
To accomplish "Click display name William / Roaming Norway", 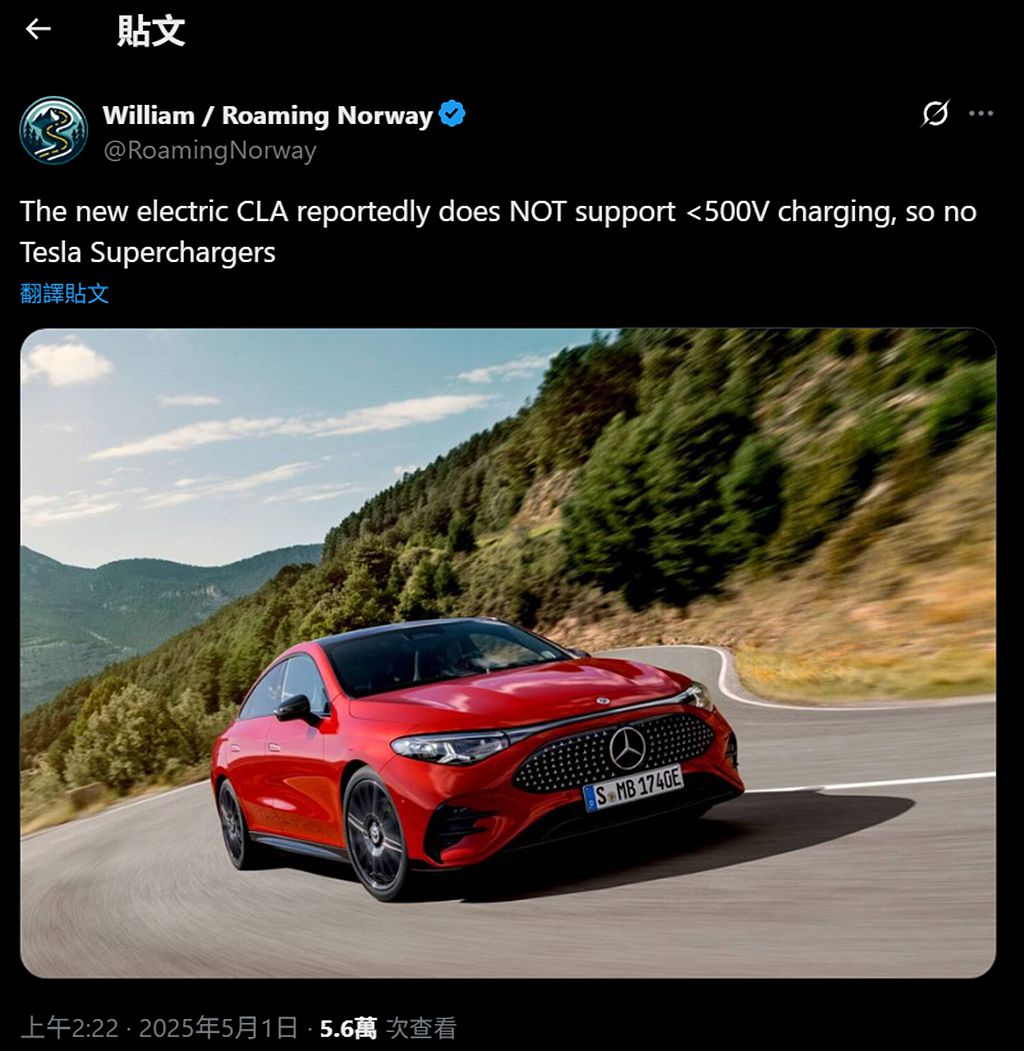I will tap(267, 115).
